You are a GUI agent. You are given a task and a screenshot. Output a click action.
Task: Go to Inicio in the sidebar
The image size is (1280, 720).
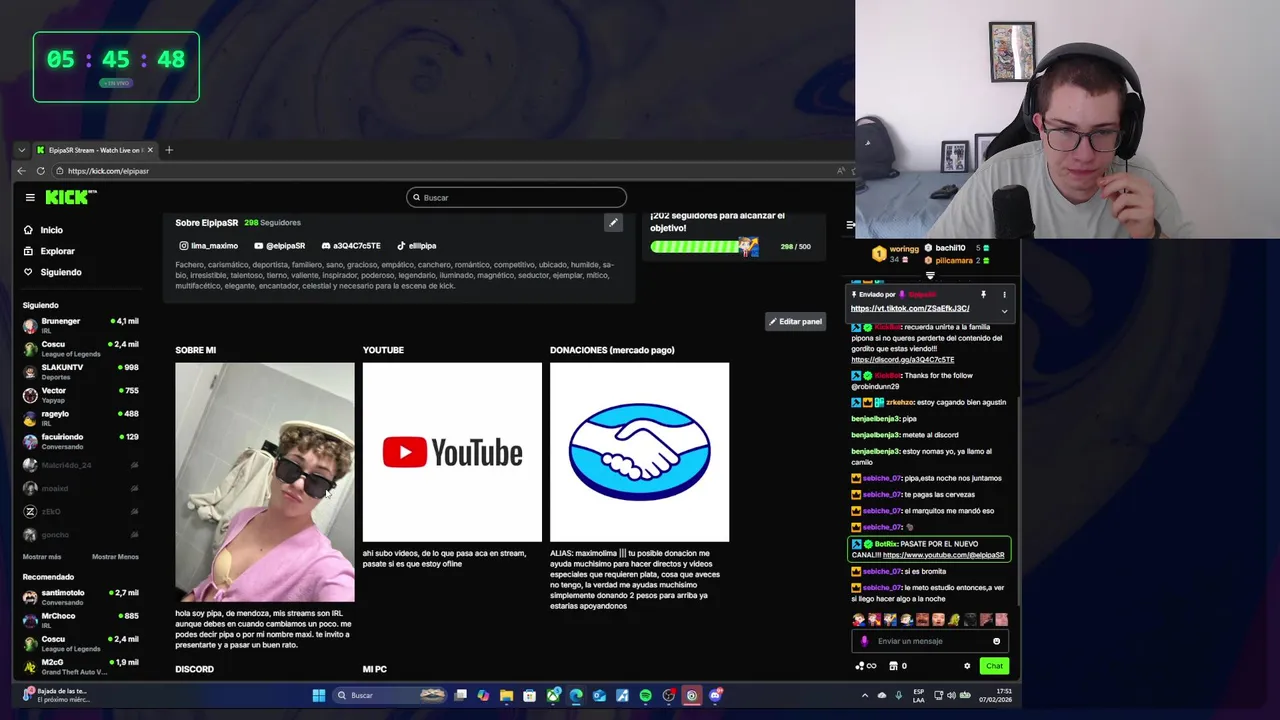[x=43, y=230]
